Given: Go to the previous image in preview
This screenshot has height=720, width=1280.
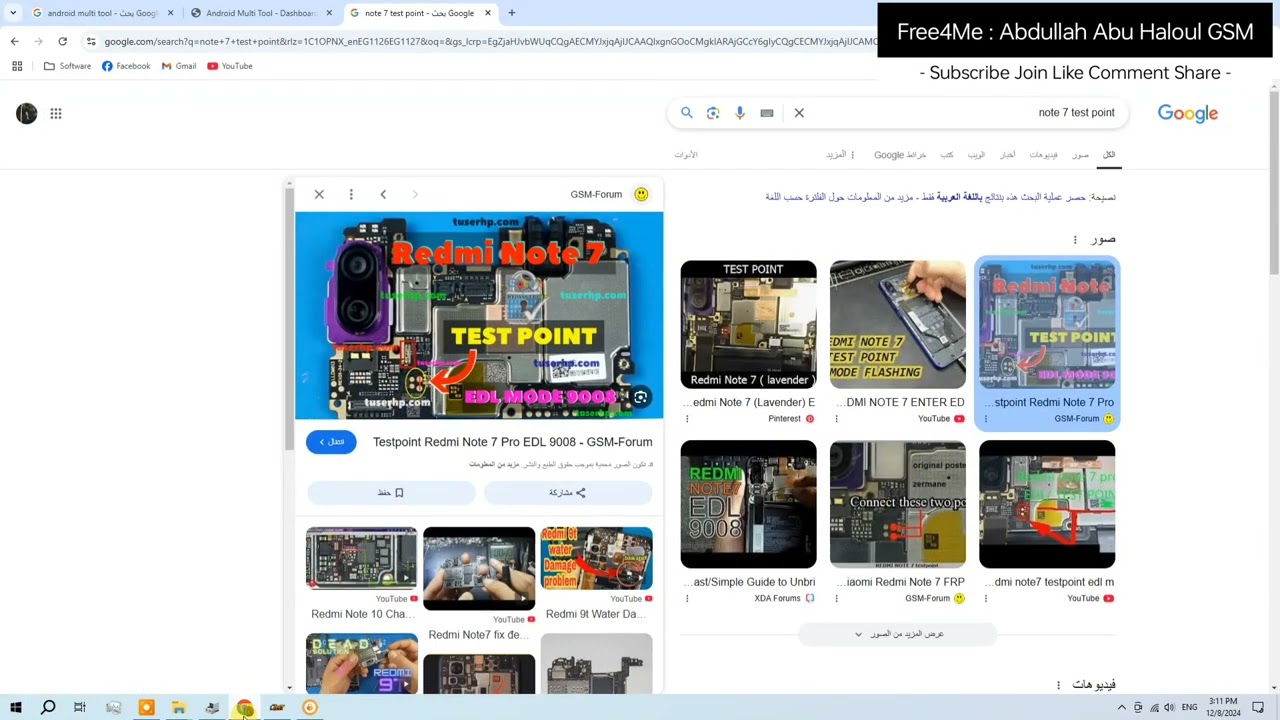Looking at the screenshot, I should tap(383, 194).
